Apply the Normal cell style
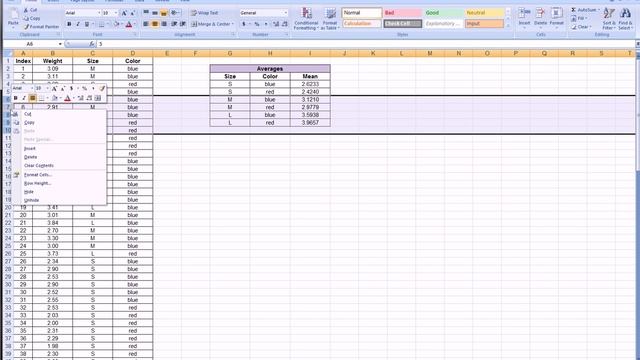Screen dimensions: 640x360 click(362, 13)
